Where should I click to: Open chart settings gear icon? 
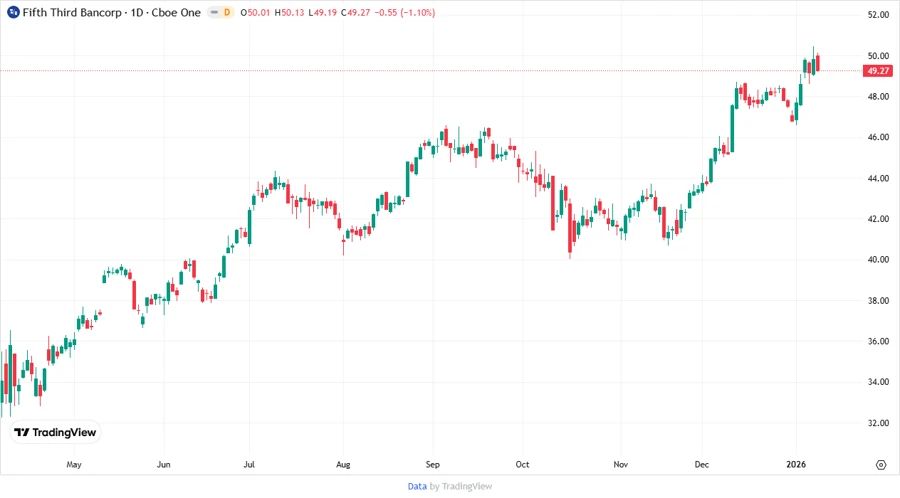pyautogui.click(x=881, y=465)
